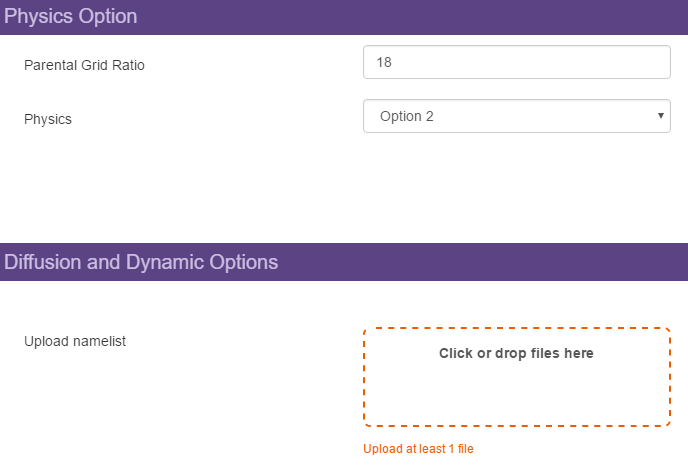Collapse the Physics Option section header

pos(344,17)
